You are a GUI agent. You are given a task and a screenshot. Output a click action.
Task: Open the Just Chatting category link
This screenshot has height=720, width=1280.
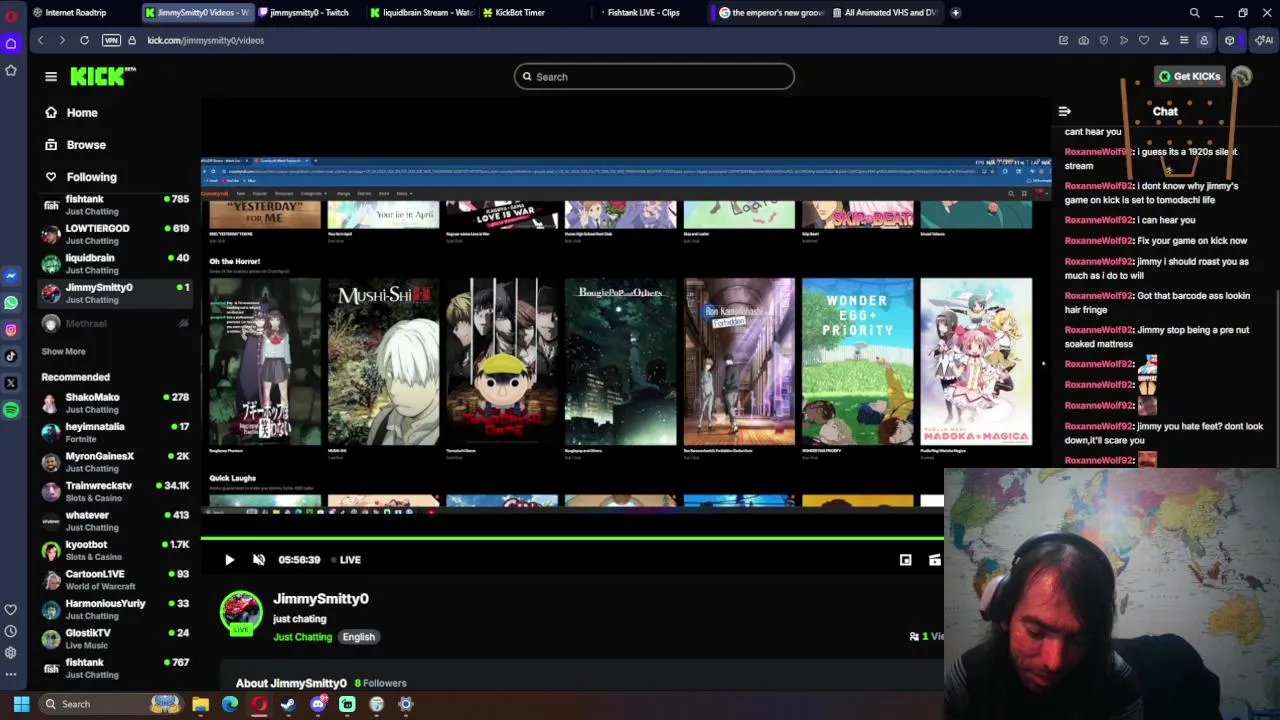point(302,637)
